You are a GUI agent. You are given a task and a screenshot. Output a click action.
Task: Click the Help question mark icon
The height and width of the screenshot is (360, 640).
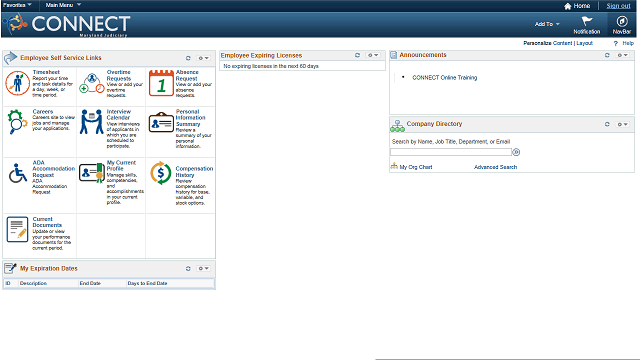616,43
